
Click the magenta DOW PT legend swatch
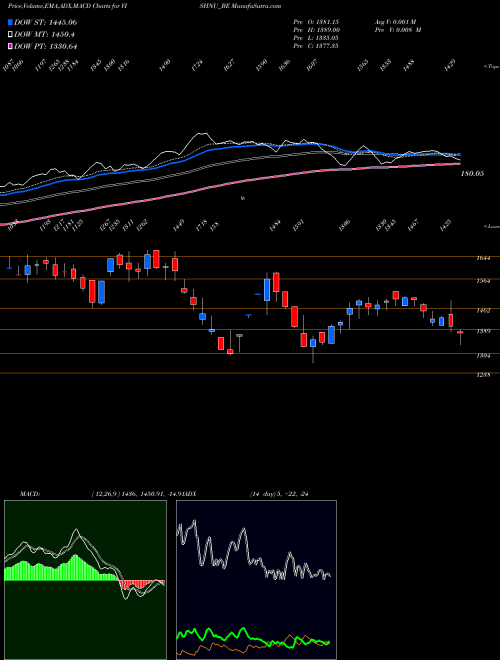tap(11, 46)
